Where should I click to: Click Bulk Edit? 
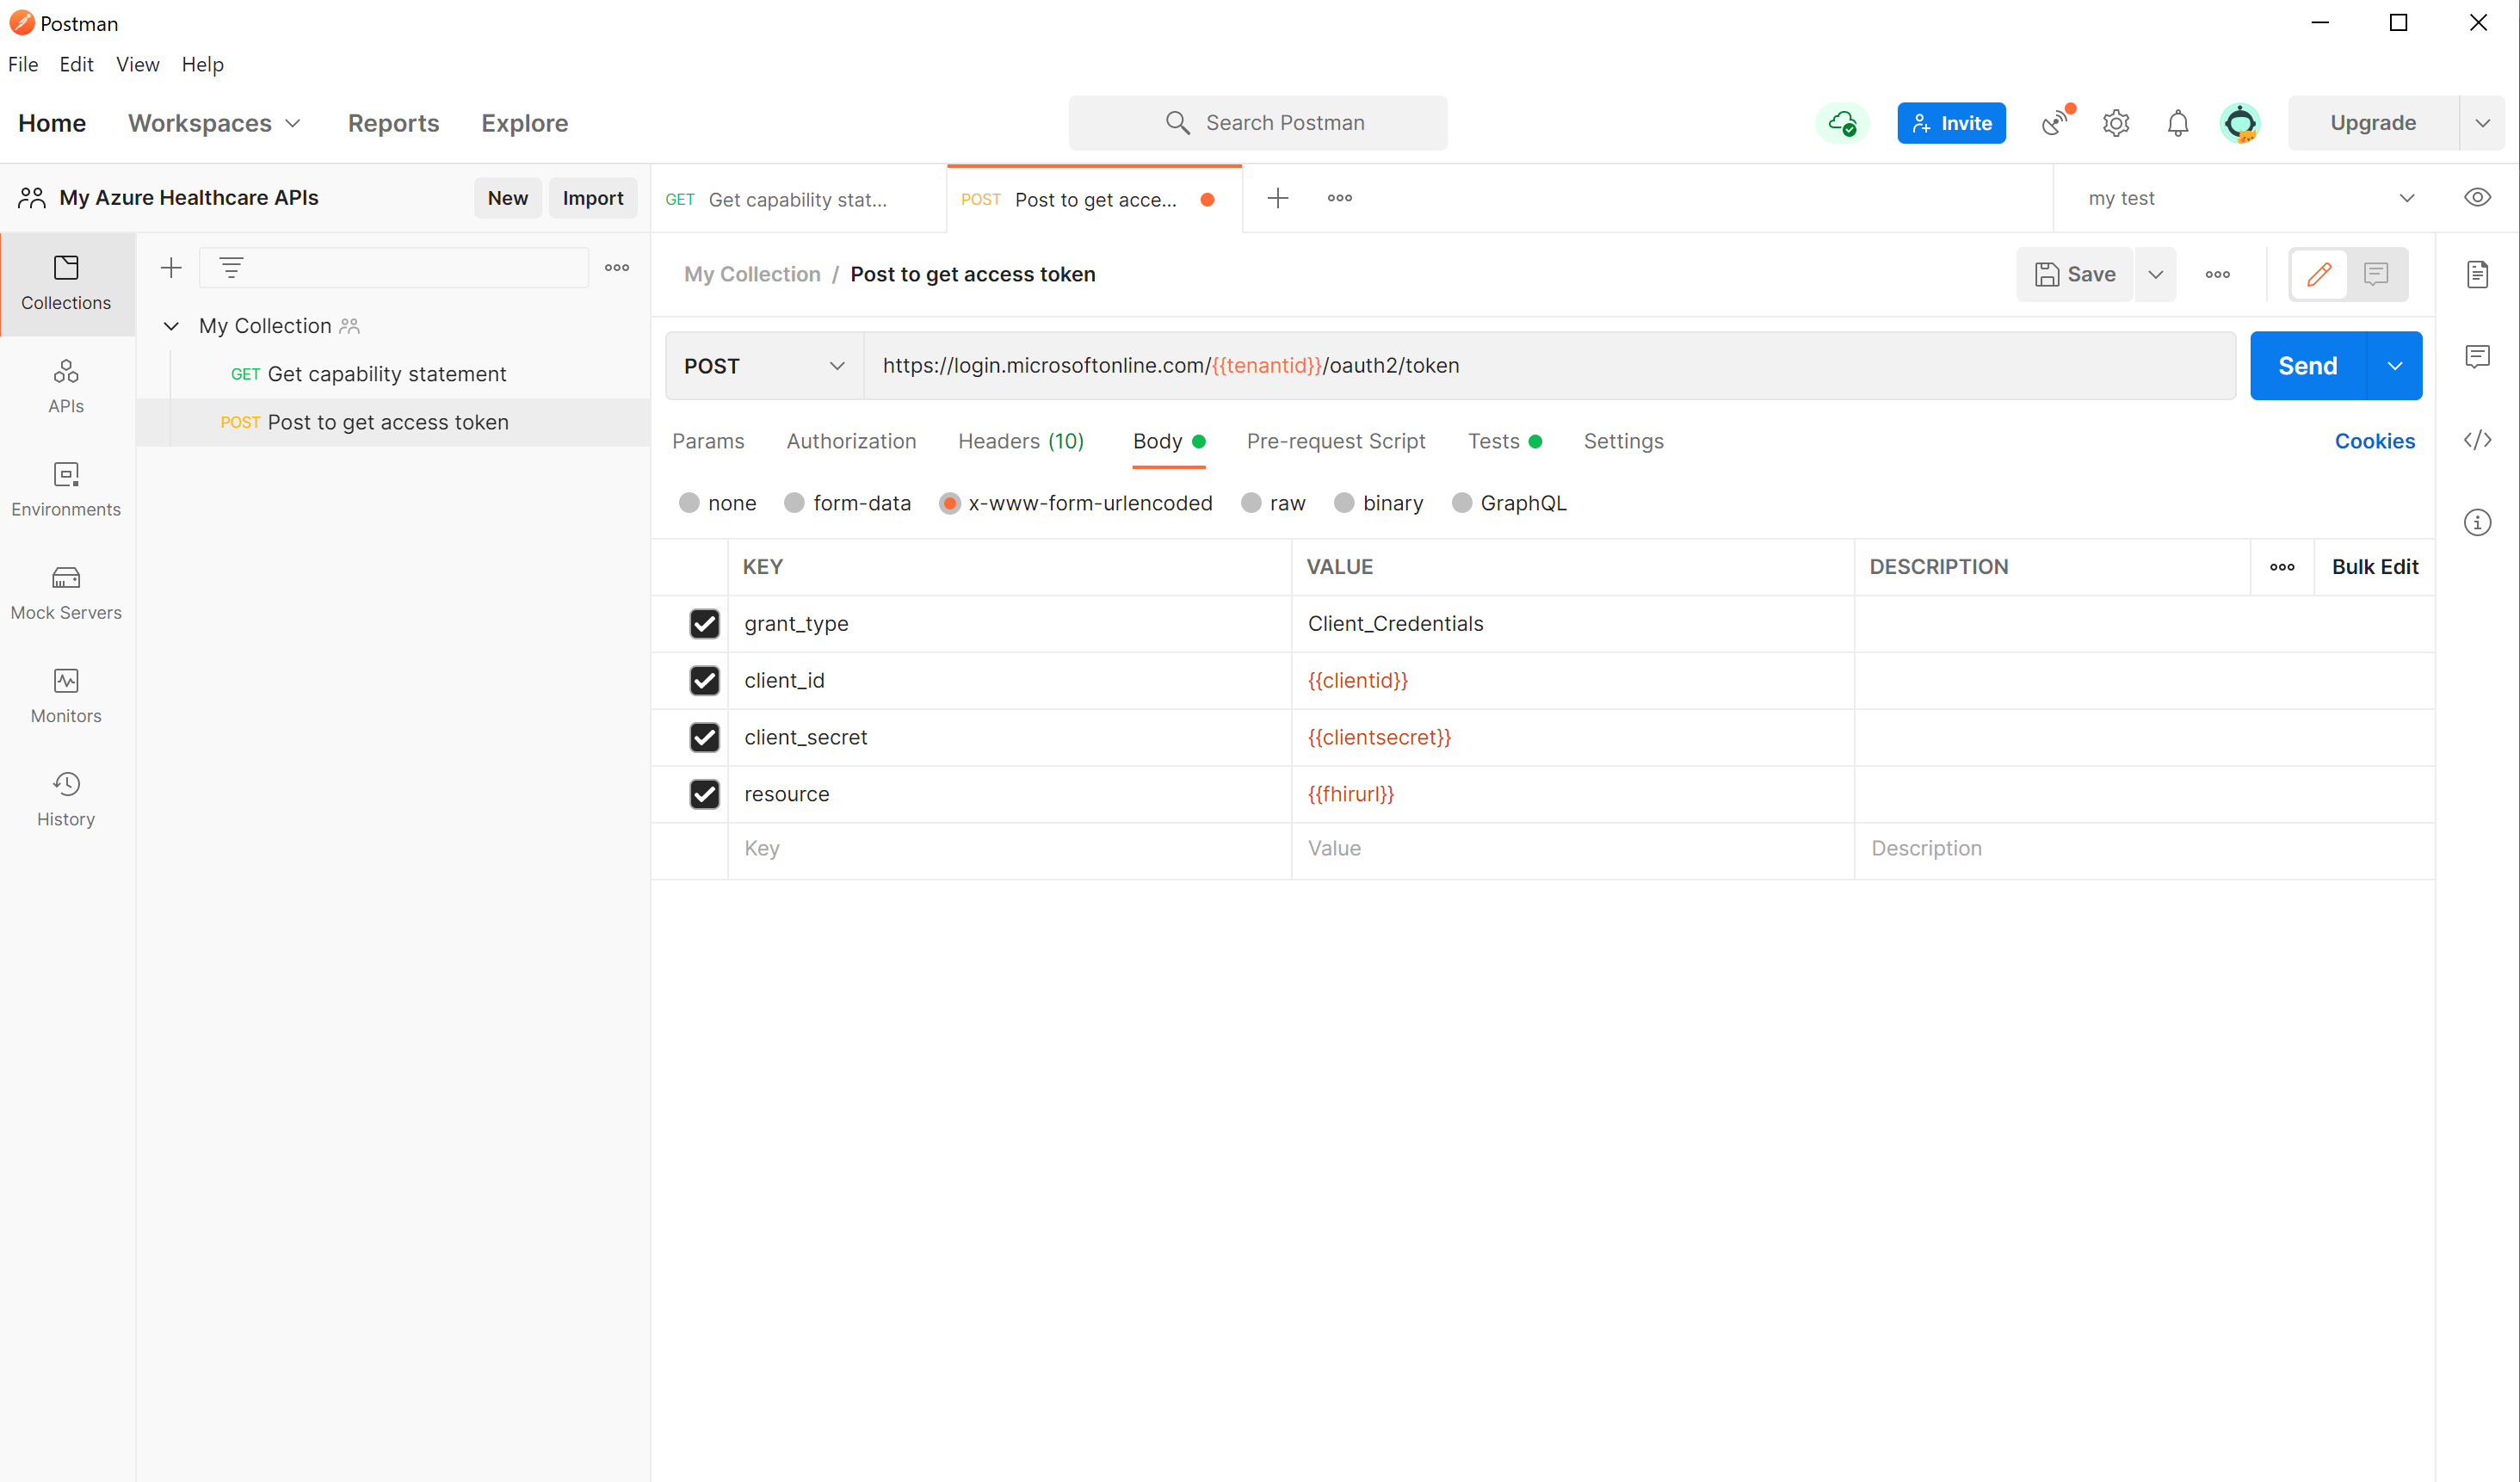2375,567
